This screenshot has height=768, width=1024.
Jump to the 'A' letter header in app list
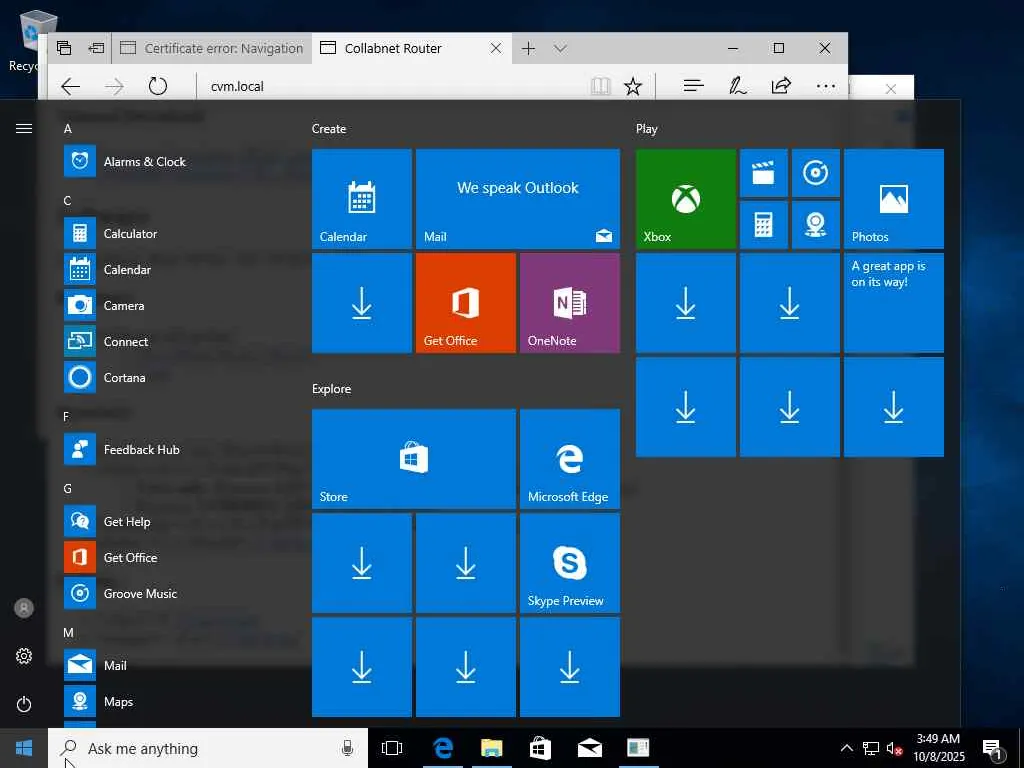67,129
